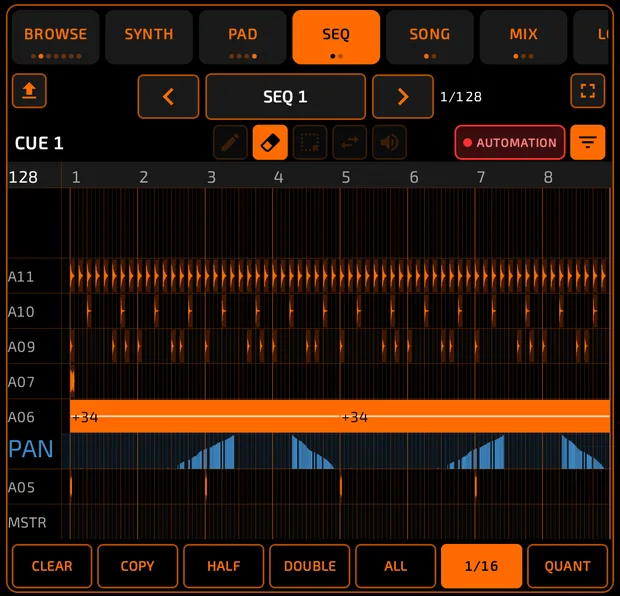This screenshot has height=596, width=620.
Task: Select the pencil draw tool
Action: pos(230,142)
